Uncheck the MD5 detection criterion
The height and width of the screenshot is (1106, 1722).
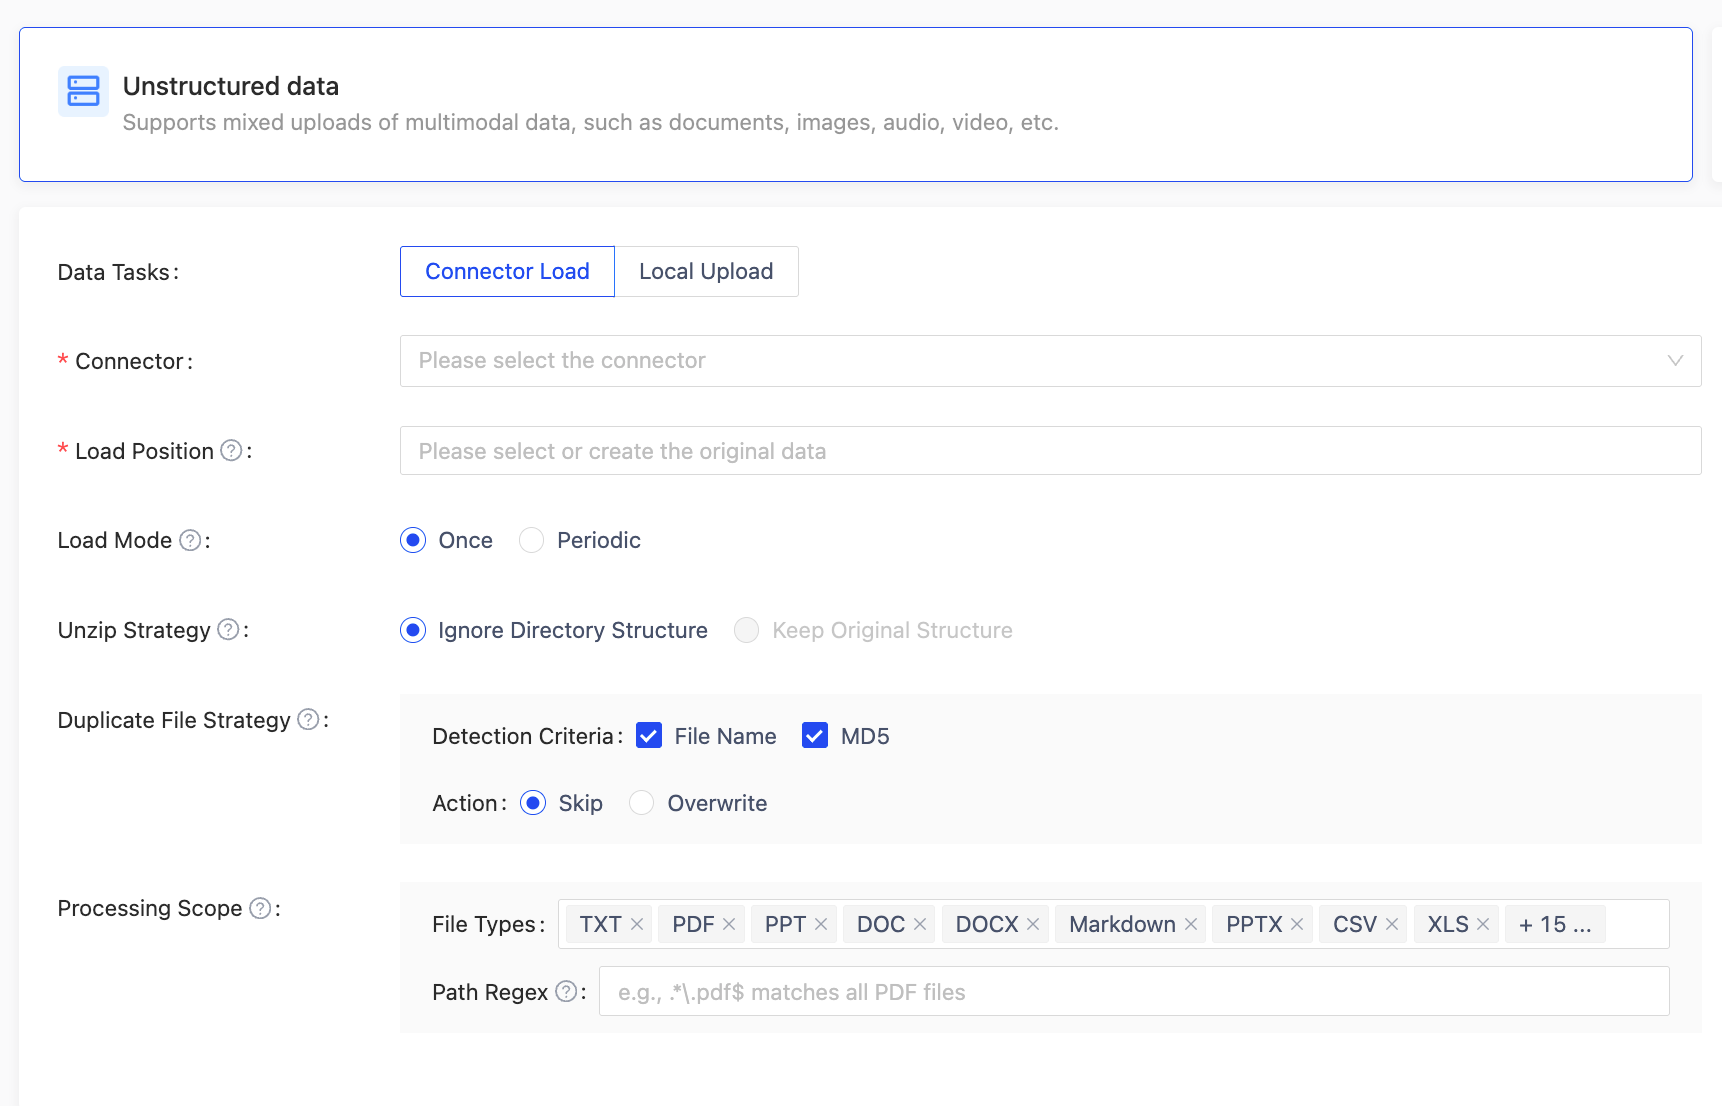(x=815, y=736)
